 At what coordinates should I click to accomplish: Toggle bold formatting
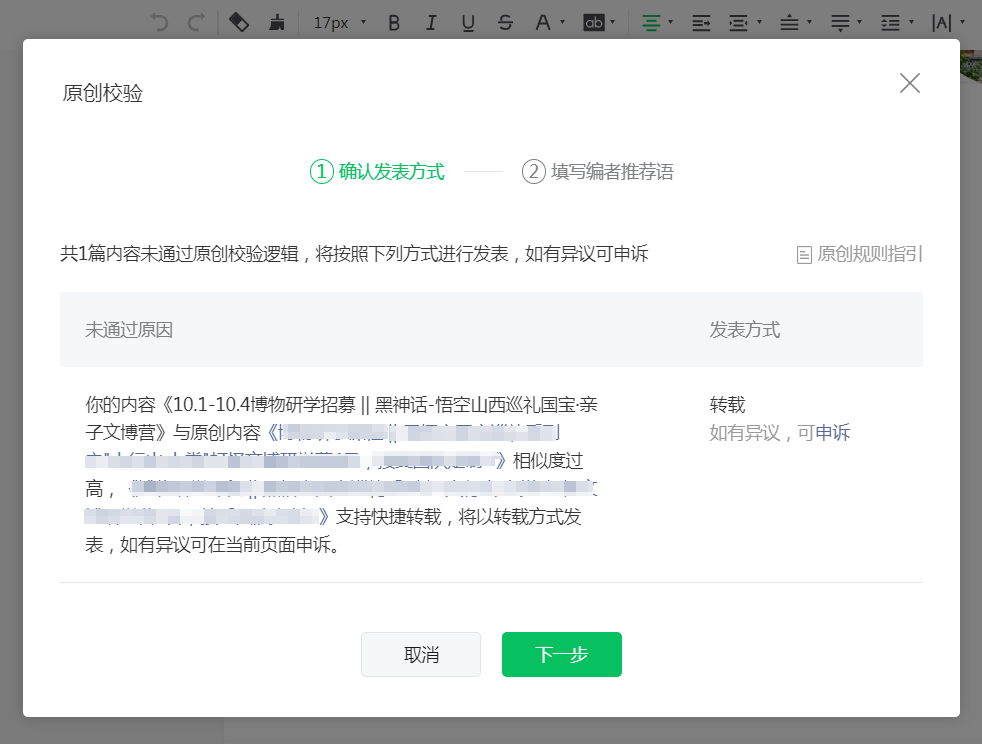[x=394, y=22]
